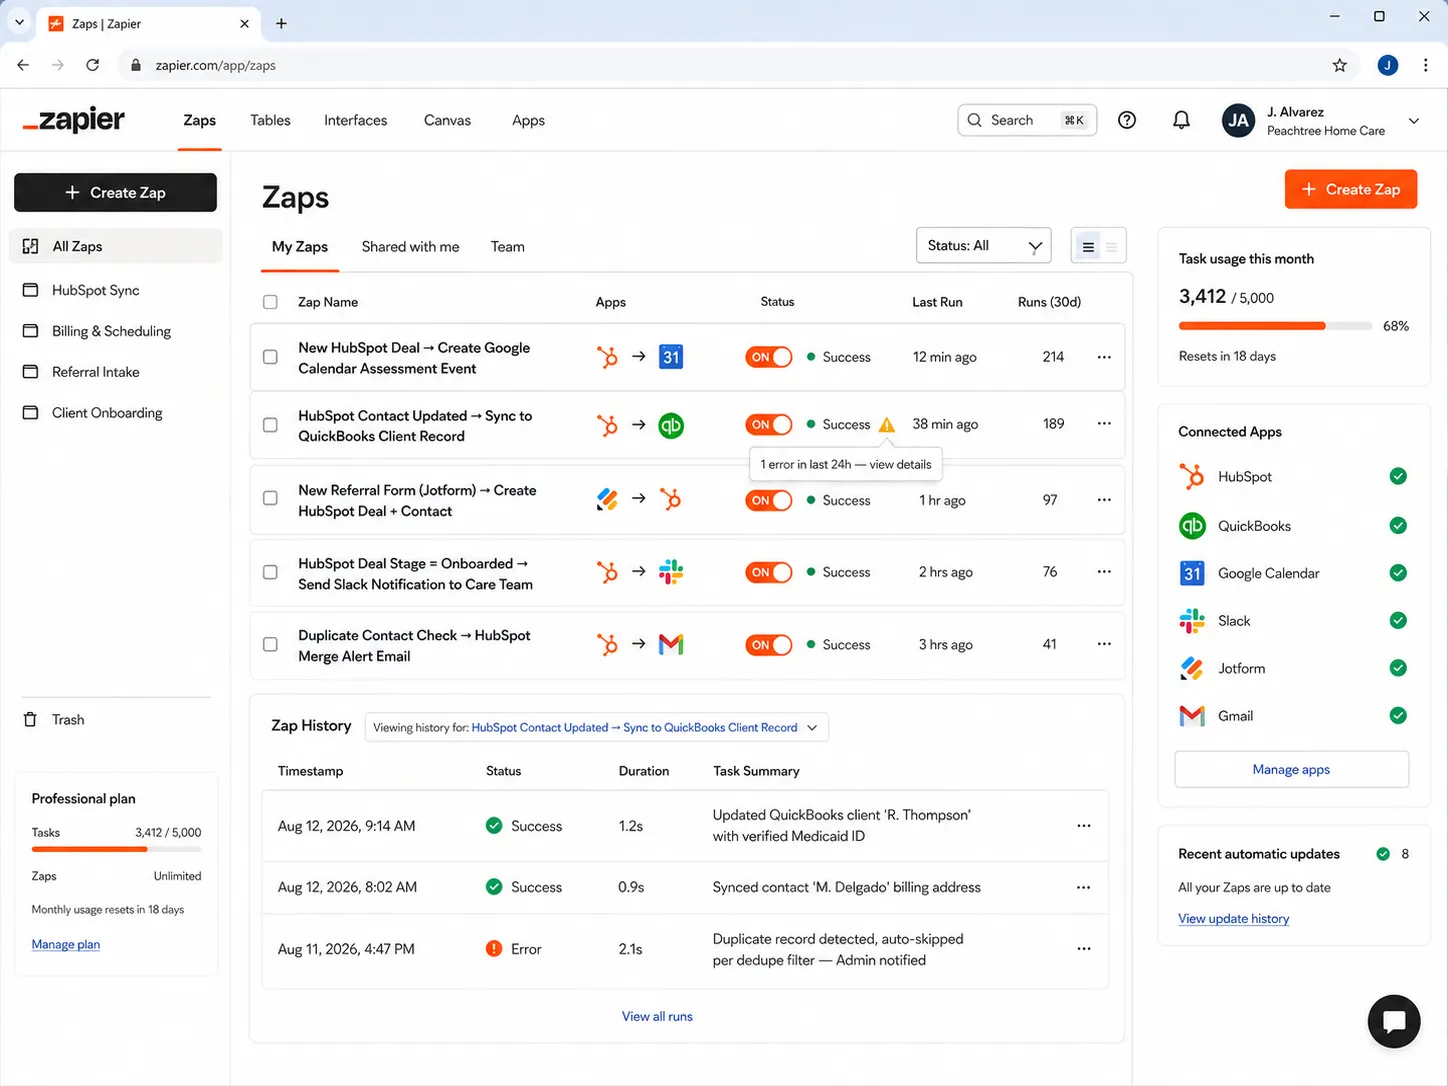1448x1086 pixels.
Task: Turn off the Merge Alert Email Zap toggle
Action: 768,645
